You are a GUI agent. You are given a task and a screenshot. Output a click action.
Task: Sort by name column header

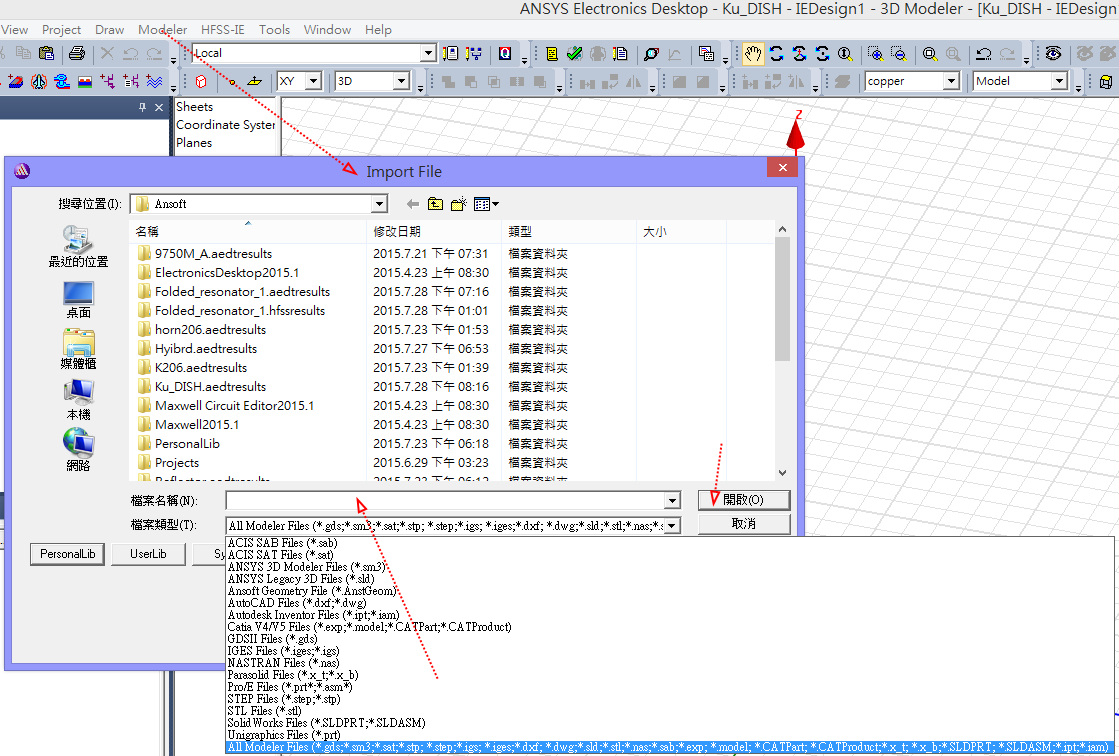click(x=248, y=231)
